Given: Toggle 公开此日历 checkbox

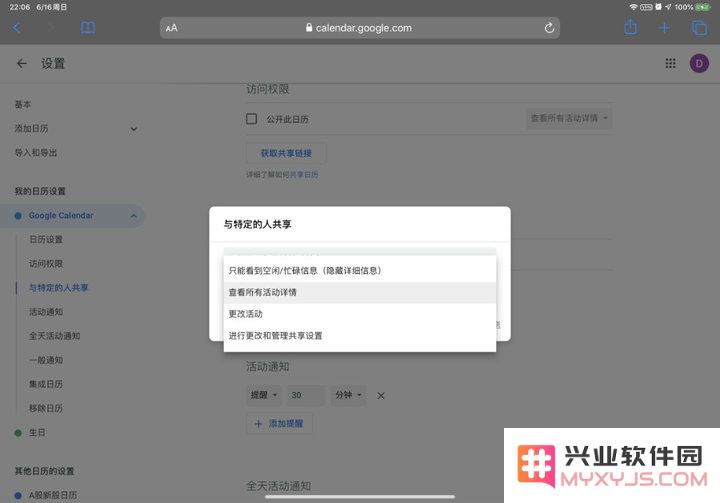Looking at the screenshot, I should pyautogui.click(x=252, y=119).
